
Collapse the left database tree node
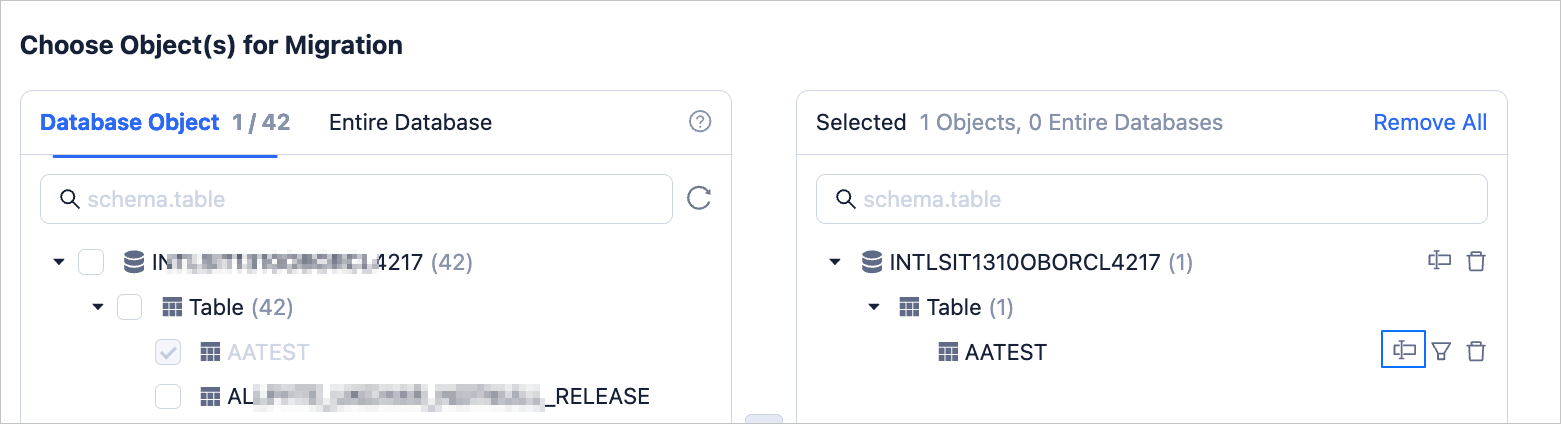point(59,262)
